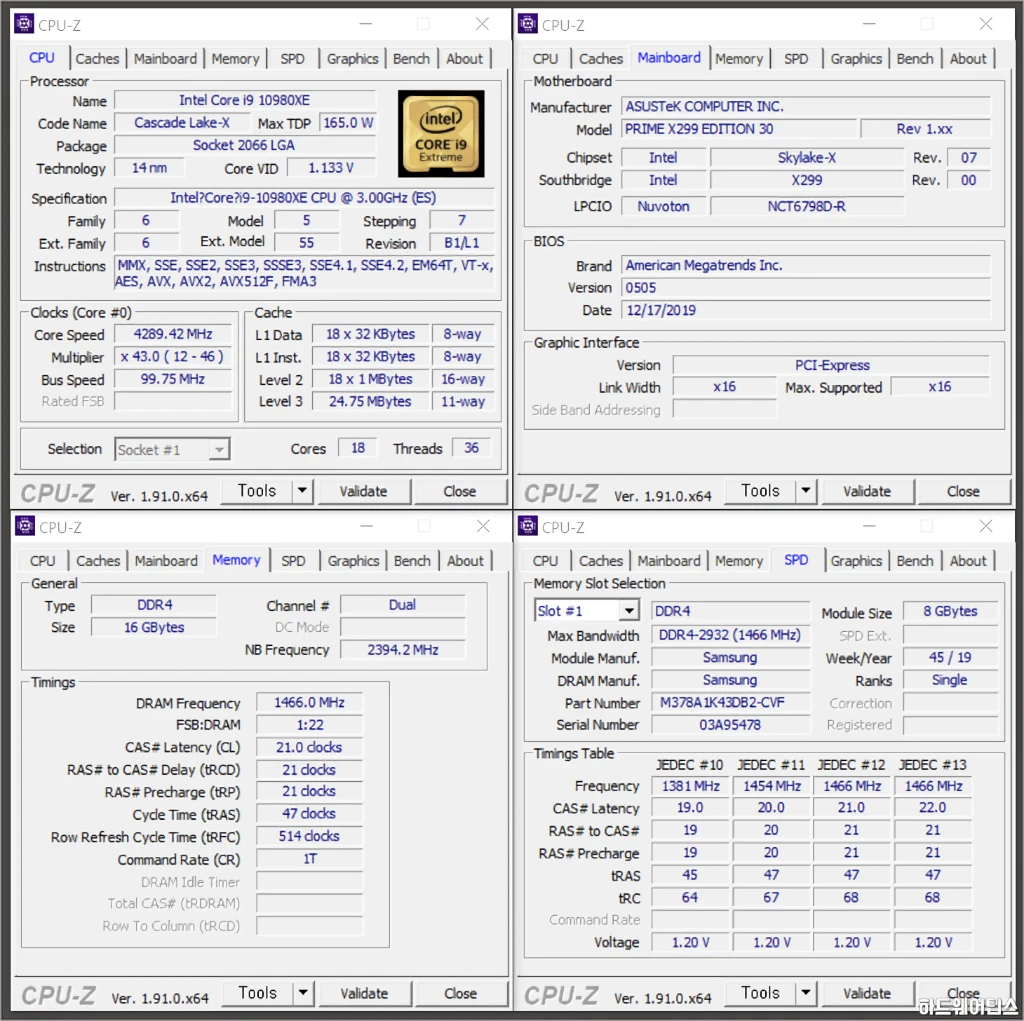Expand the Tools arrow in the Mainboard window
Viewport: 1024px width, 1021px height.
click(x=806, y=491)
